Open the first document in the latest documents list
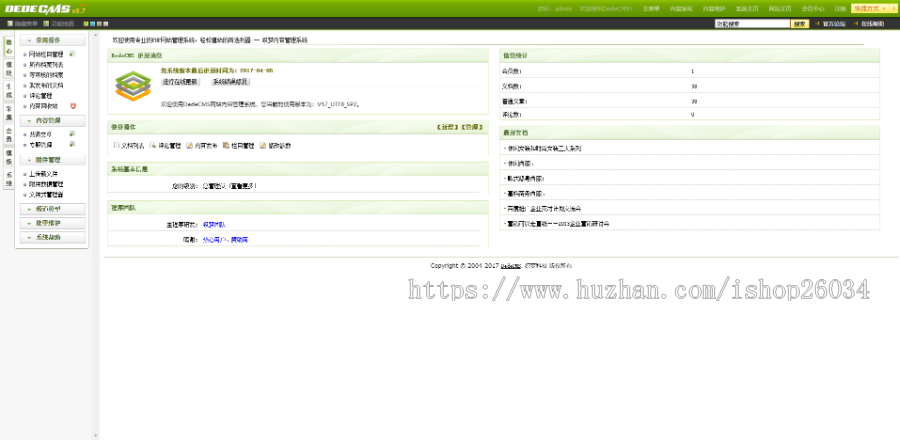The height and width of the screenshot is (440, 900). pos(544,148)
